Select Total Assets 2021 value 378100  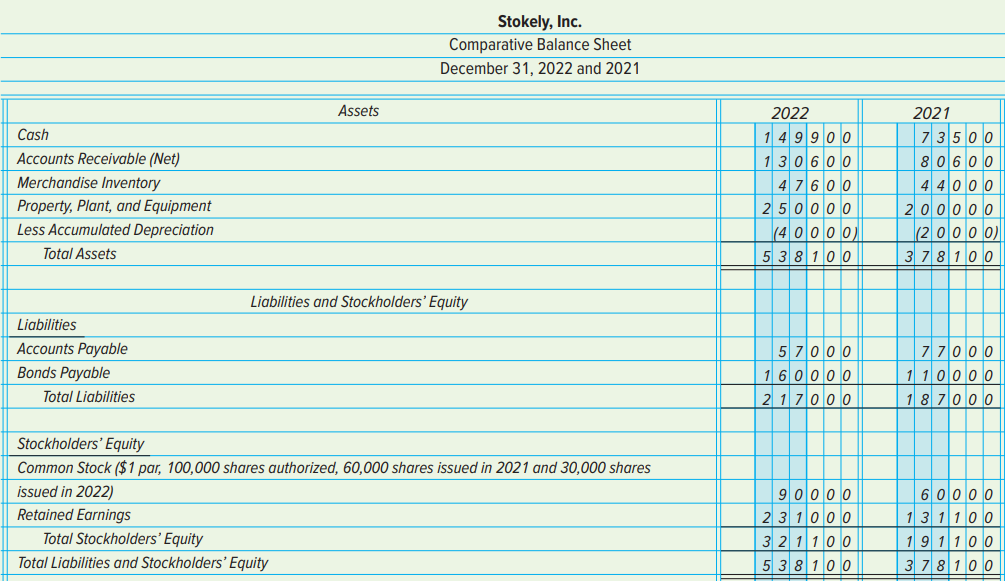[x=949, y=257]
